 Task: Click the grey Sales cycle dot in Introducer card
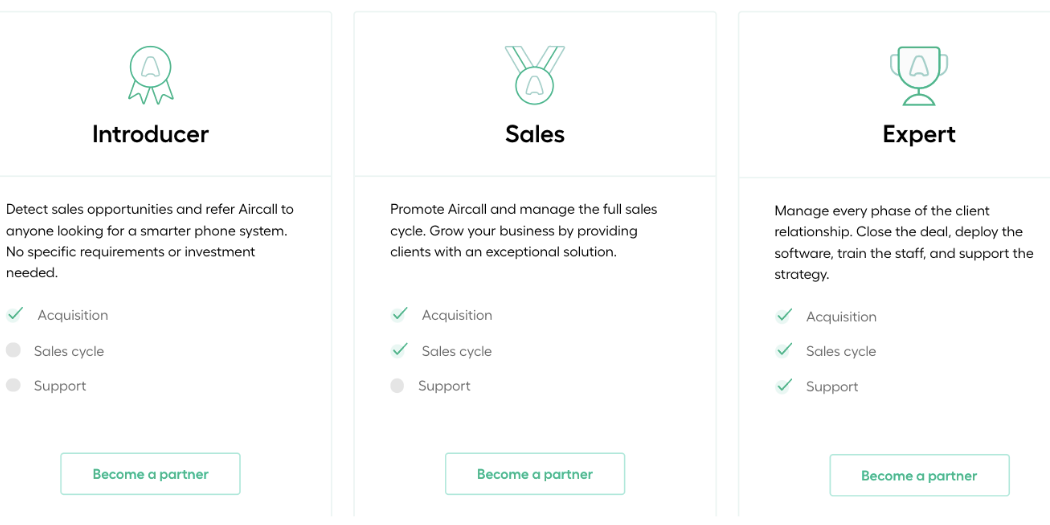13,350
